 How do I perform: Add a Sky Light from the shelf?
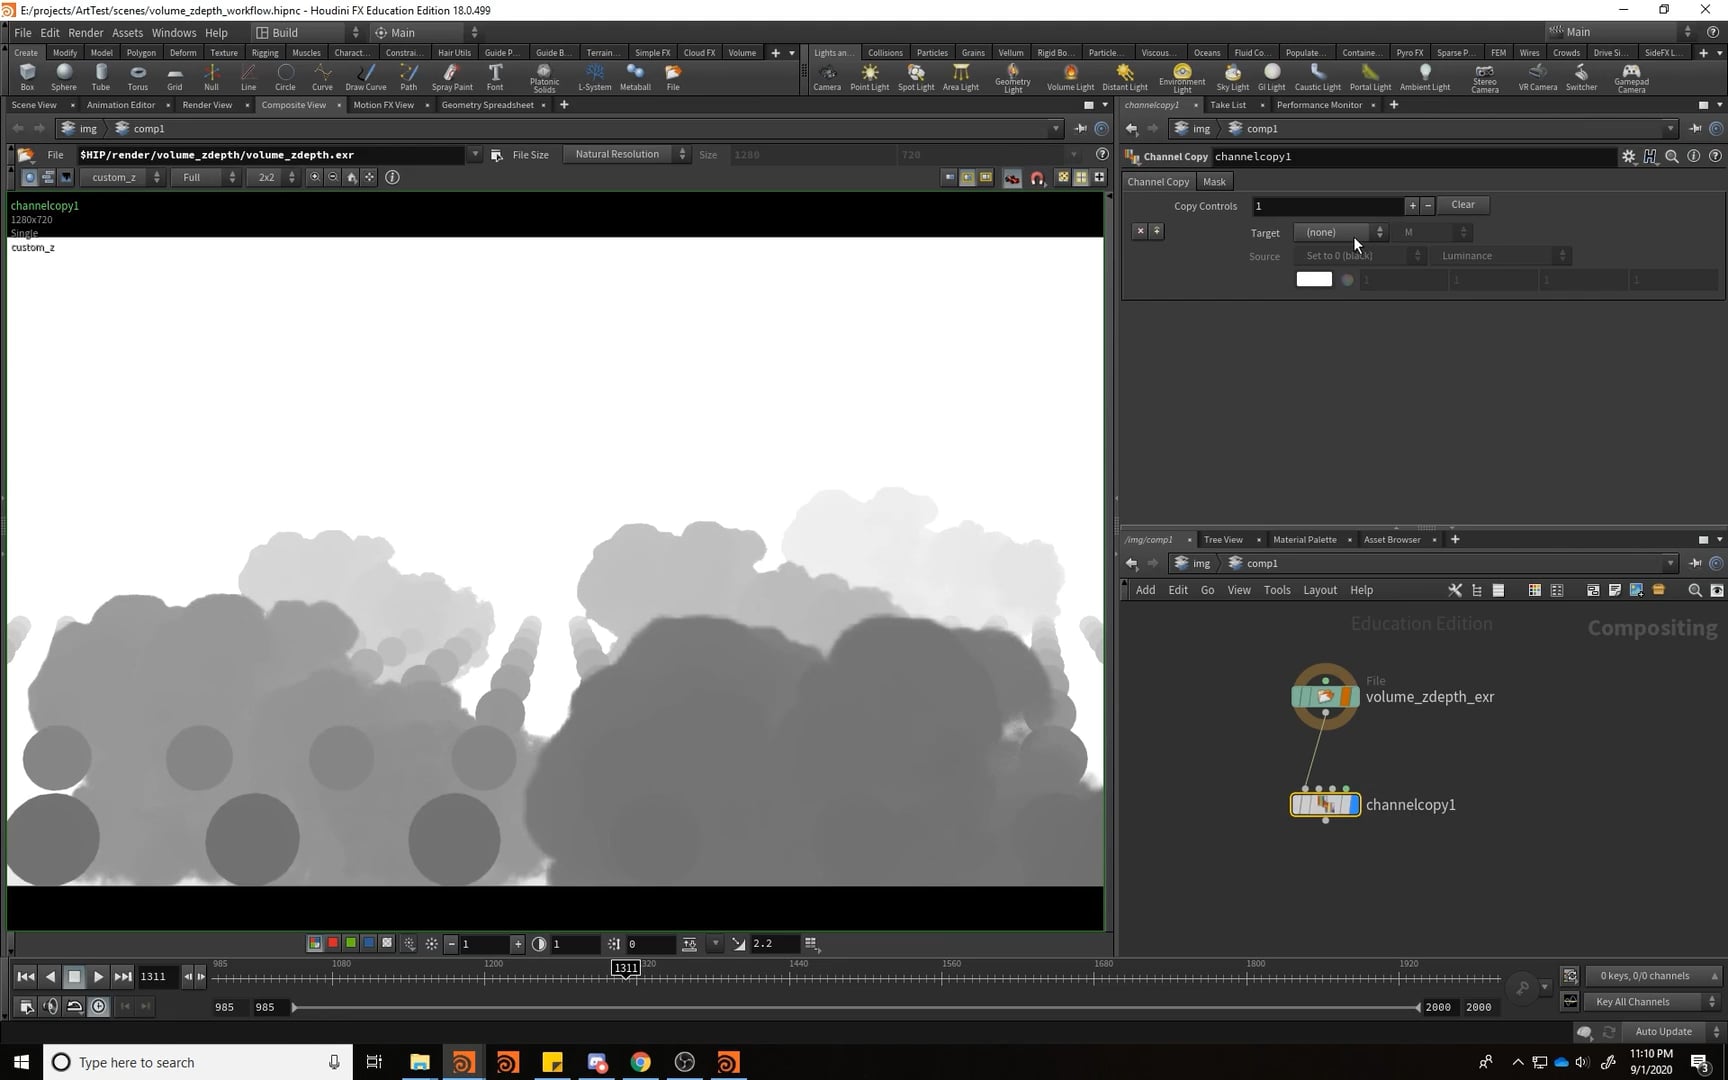tap(1232, 77)
